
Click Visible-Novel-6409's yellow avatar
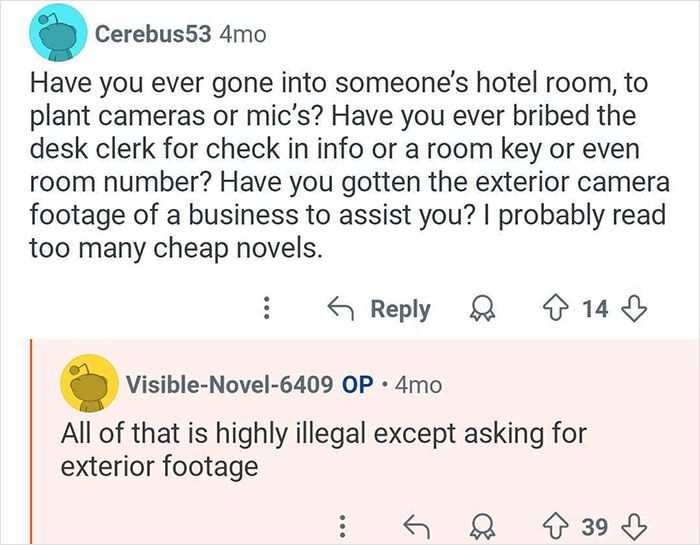click(88, 383)
